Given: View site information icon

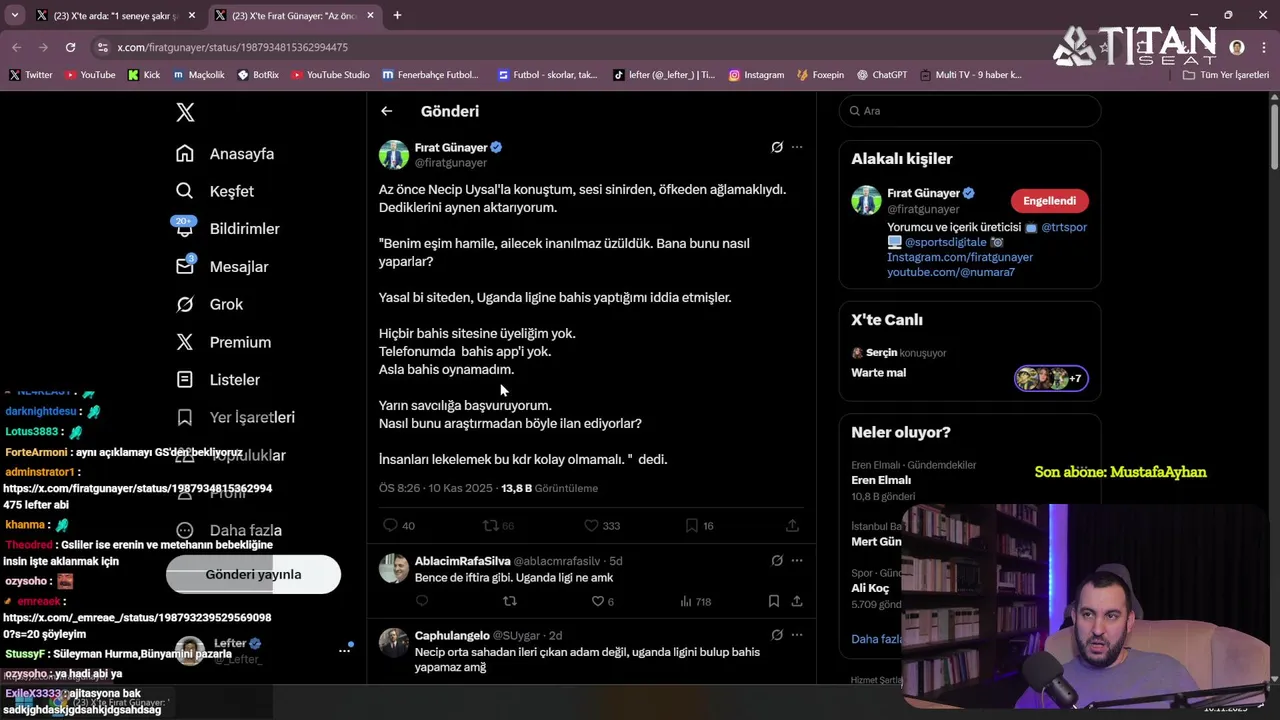Looking at the screenshot, I should [x=102, y=47].
